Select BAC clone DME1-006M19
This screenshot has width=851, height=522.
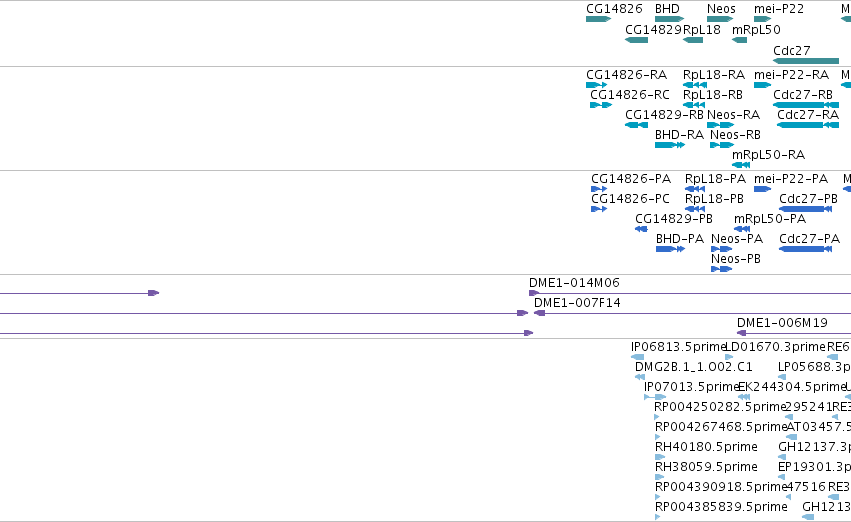tap(794, 333)
